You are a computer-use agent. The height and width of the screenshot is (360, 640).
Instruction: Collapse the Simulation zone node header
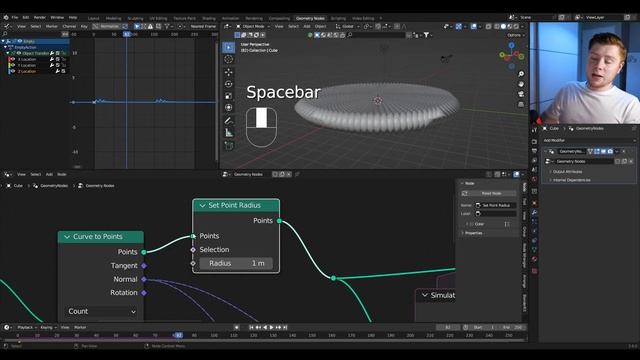tap(425, 295)
